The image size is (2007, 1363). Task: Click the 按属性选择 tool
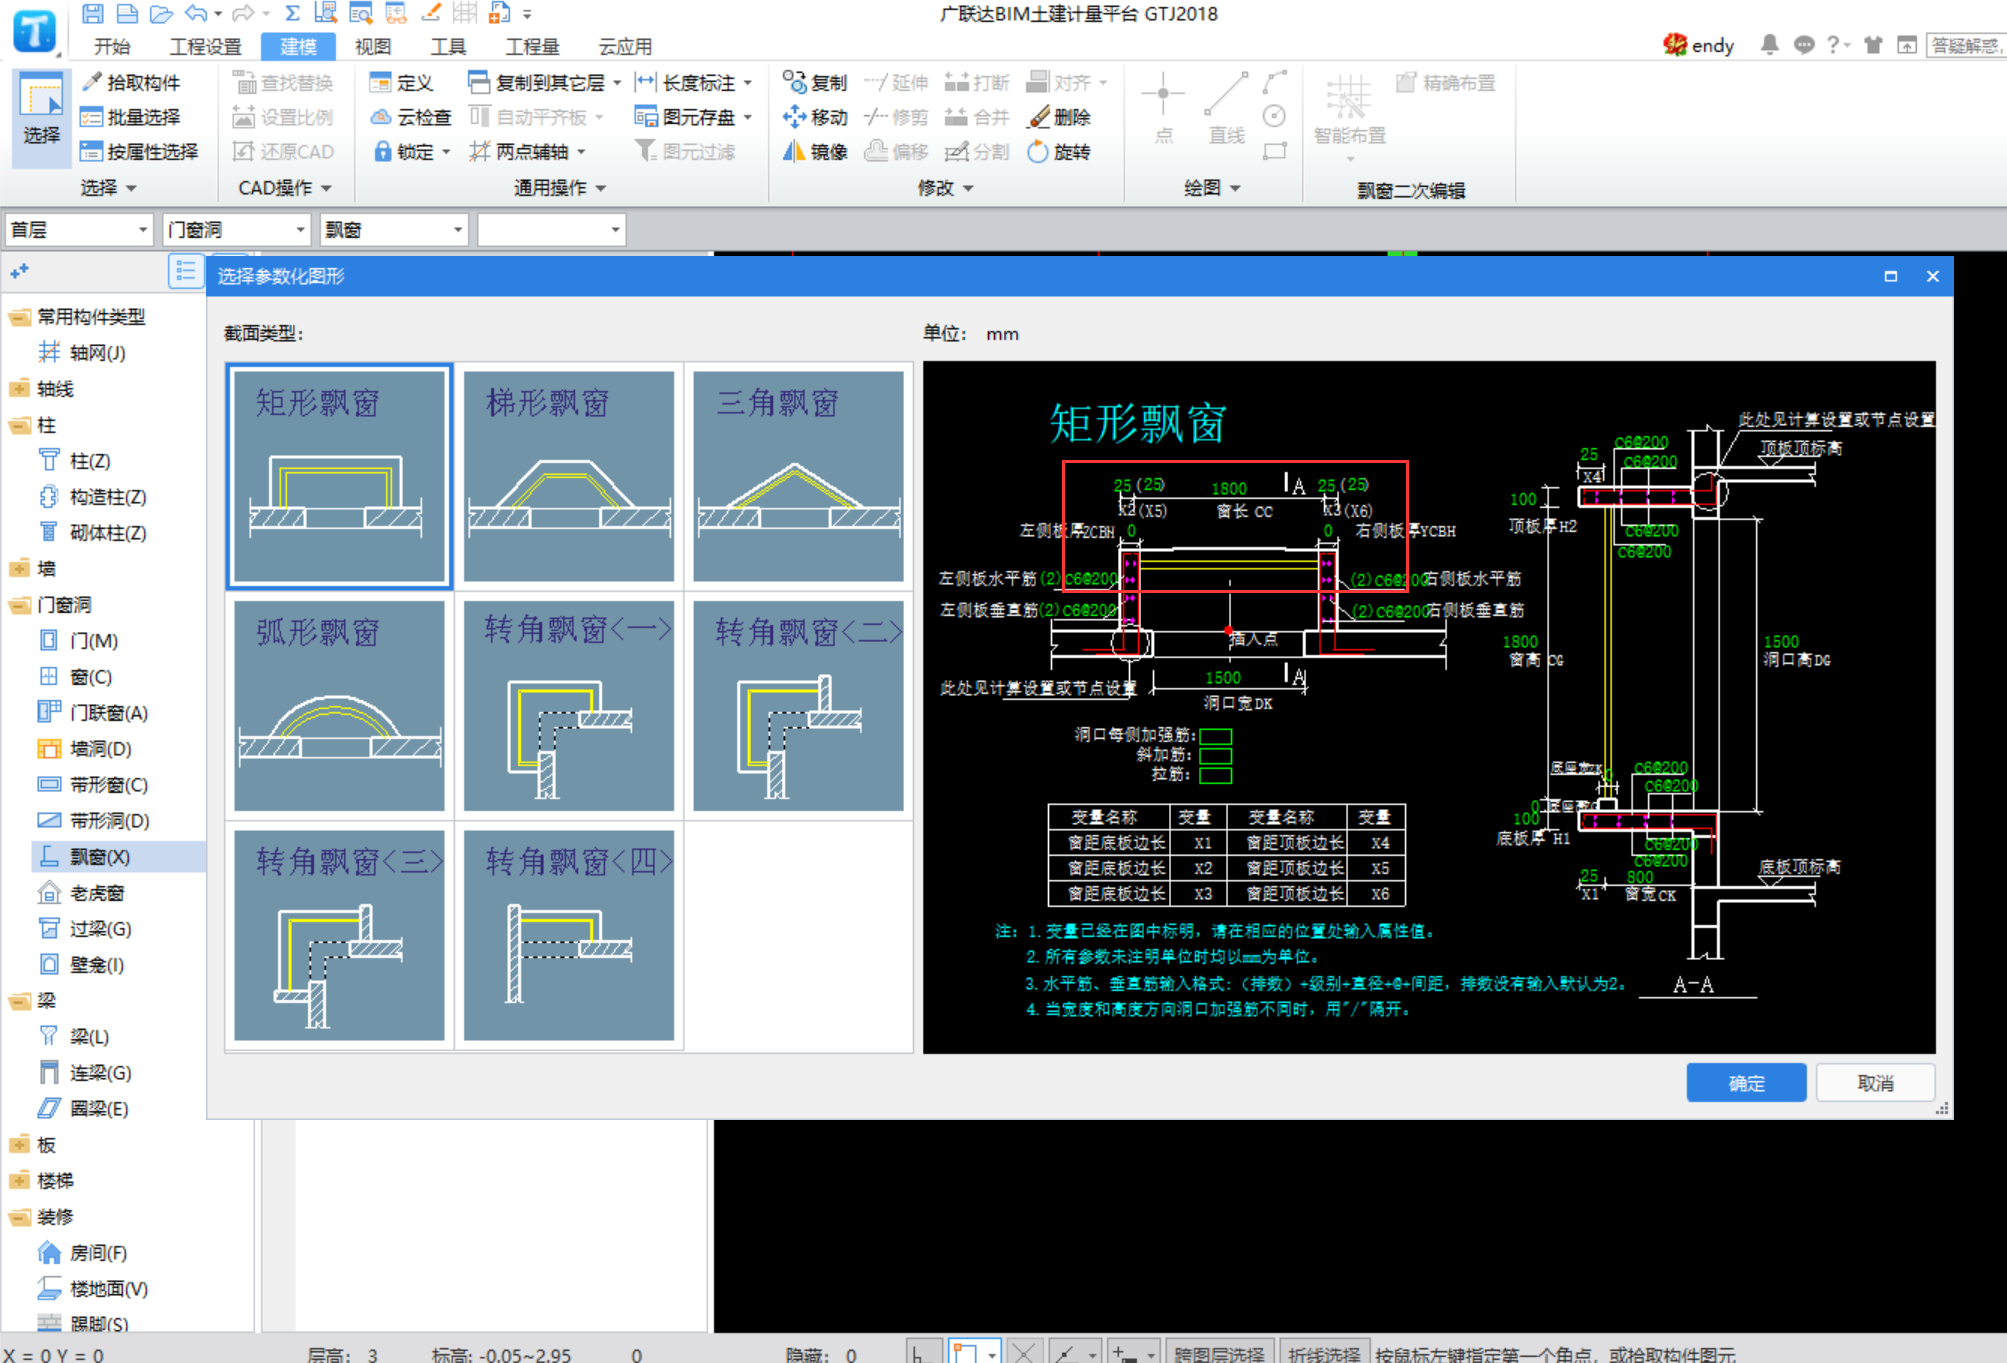(x=139, y=151)
